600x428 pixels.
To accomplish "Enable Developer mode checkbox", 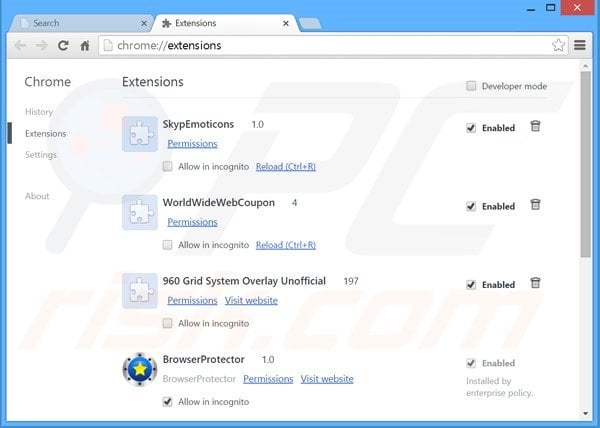I will (471, 86).
